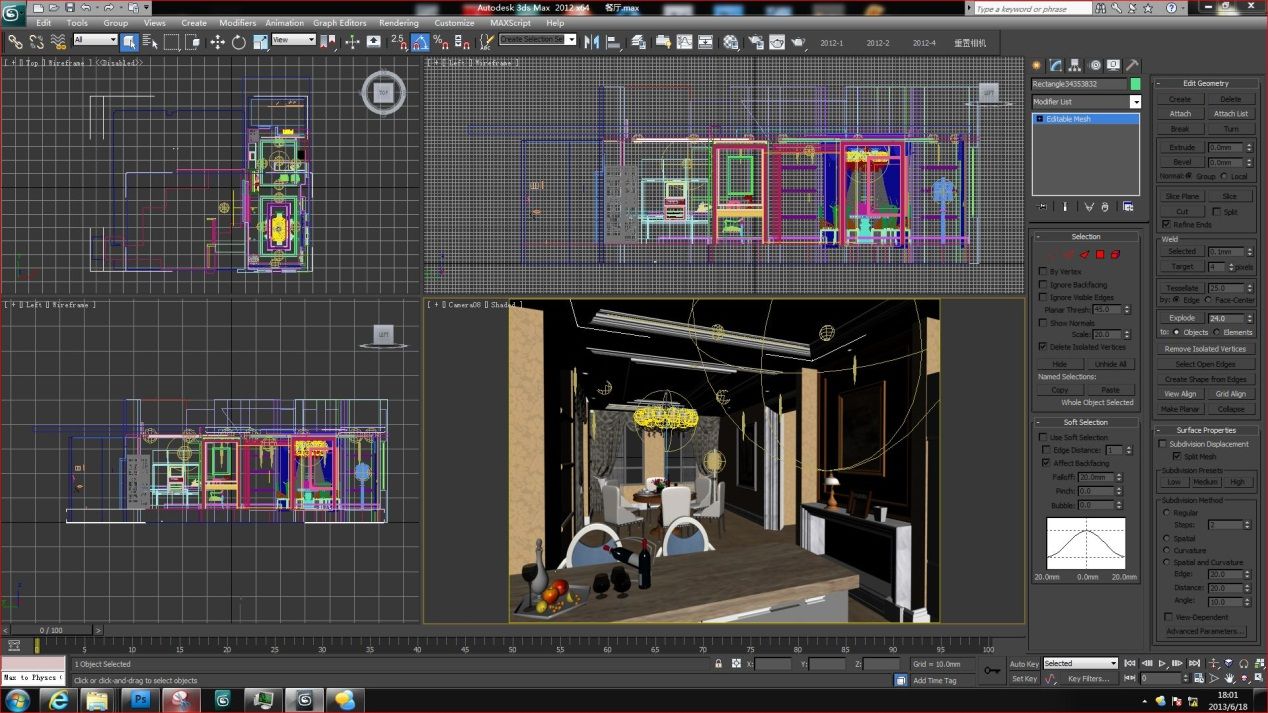Enable the By Vertex checkbox
This screenshot has width=1268, height=713.
pyautogui.click(x=1044, y=272)
